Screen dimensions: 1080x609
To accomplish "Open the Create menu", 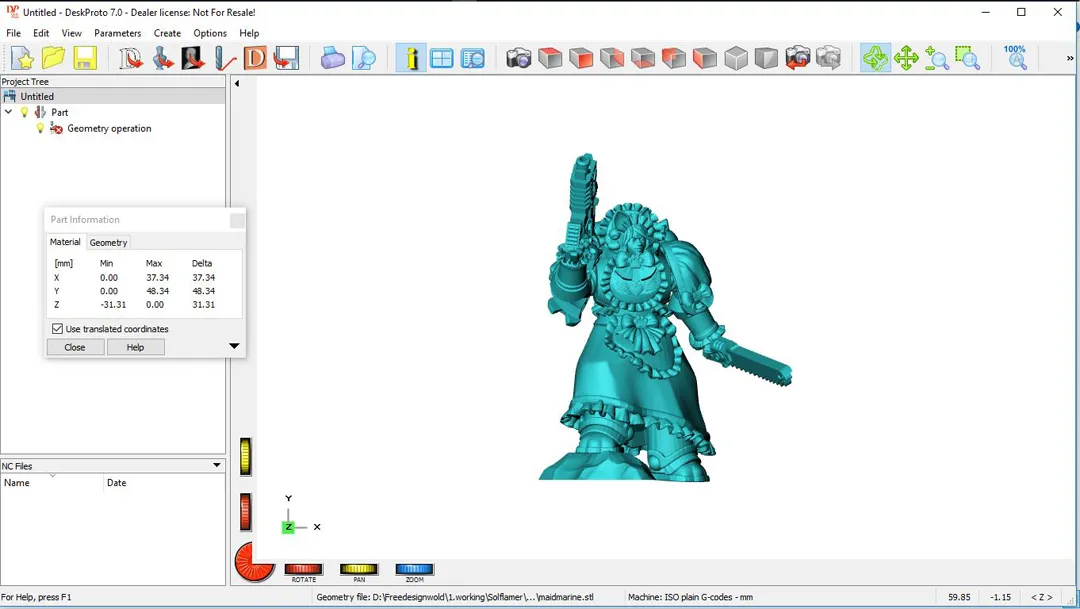I will click(167, 33).
